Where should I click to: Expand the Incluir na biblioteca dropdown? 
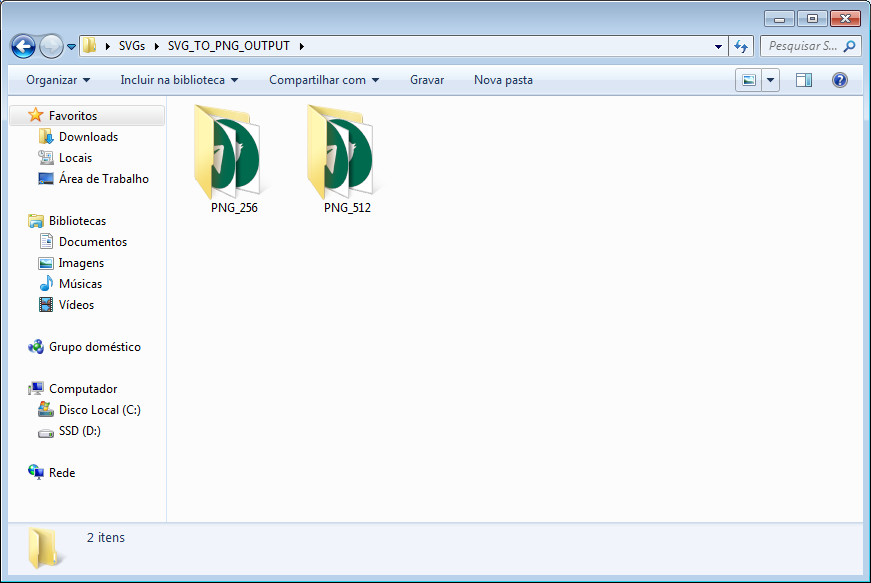(x=178, y=79)
